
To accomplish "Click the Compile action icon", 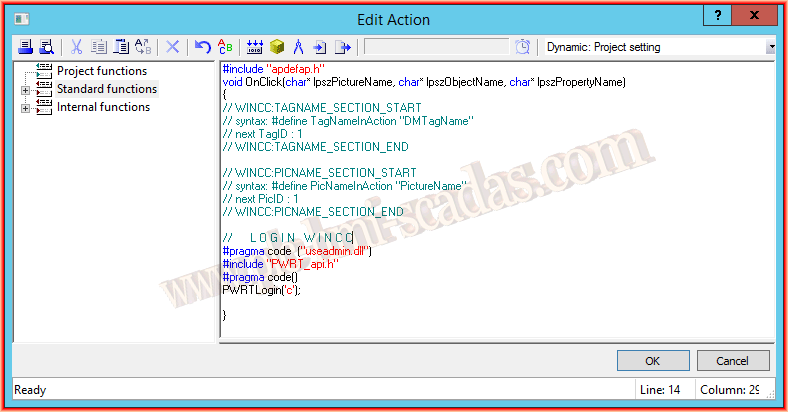I will point(255,47).
